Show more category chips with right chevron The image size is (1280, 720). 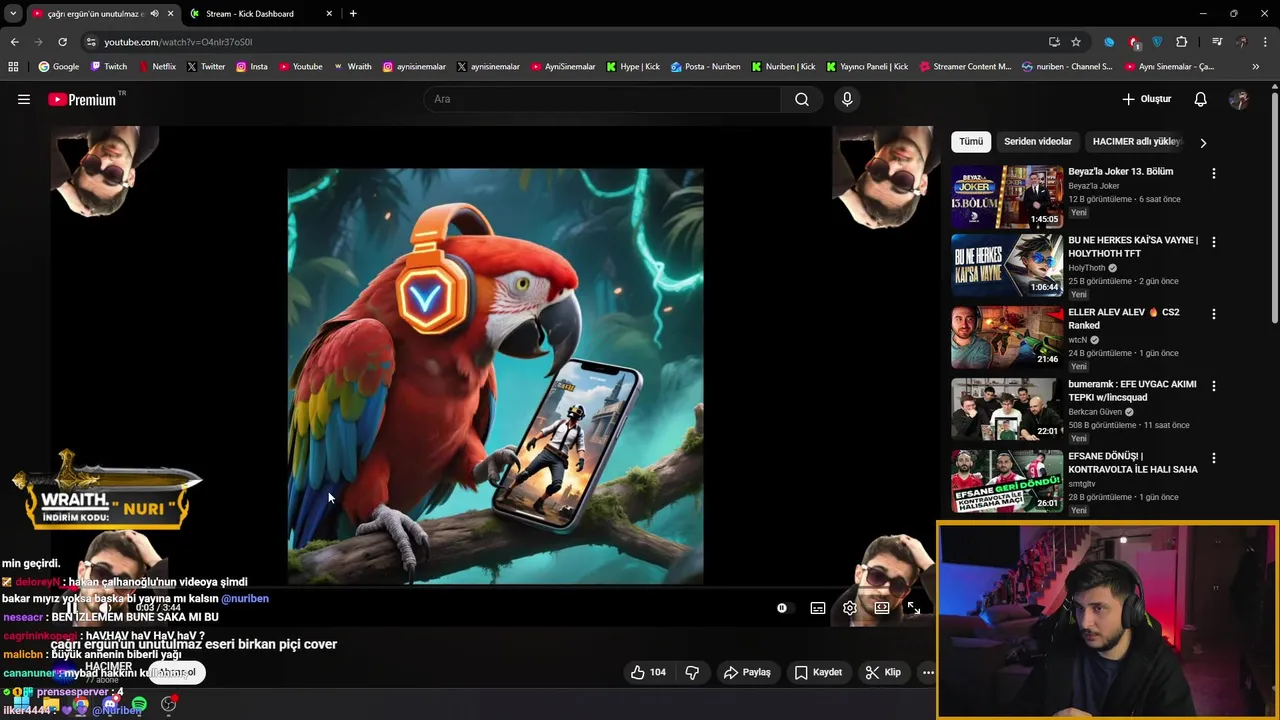(x=1203, y=142)
